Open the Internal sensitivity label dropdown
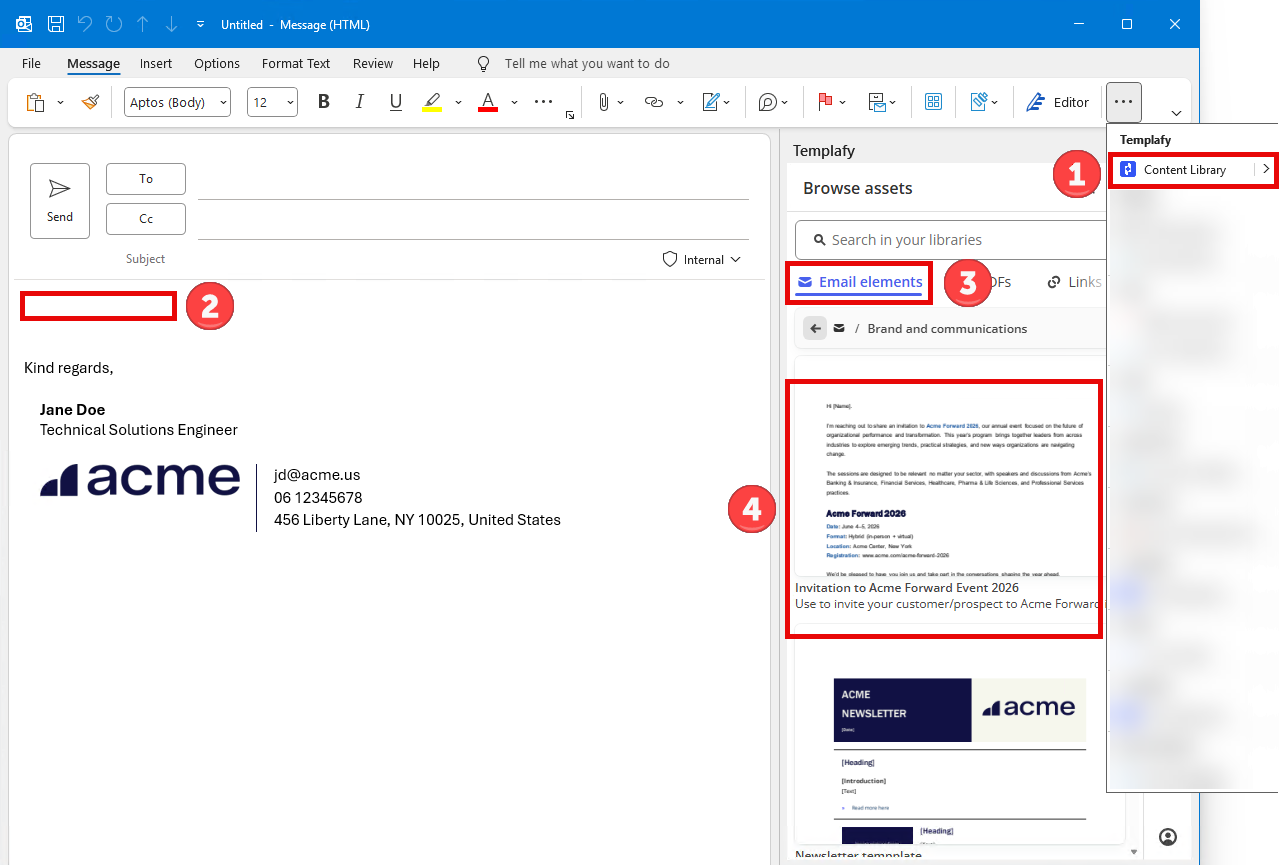 (x=702, y=260)
